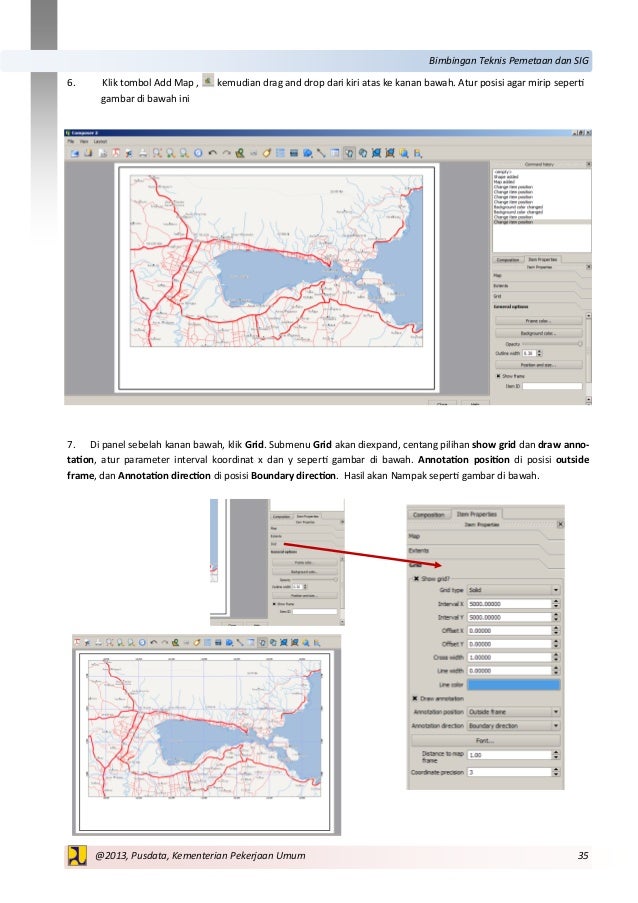Click Frame color... button in top composer
638x903 pixels.
(x=538, y=321)
